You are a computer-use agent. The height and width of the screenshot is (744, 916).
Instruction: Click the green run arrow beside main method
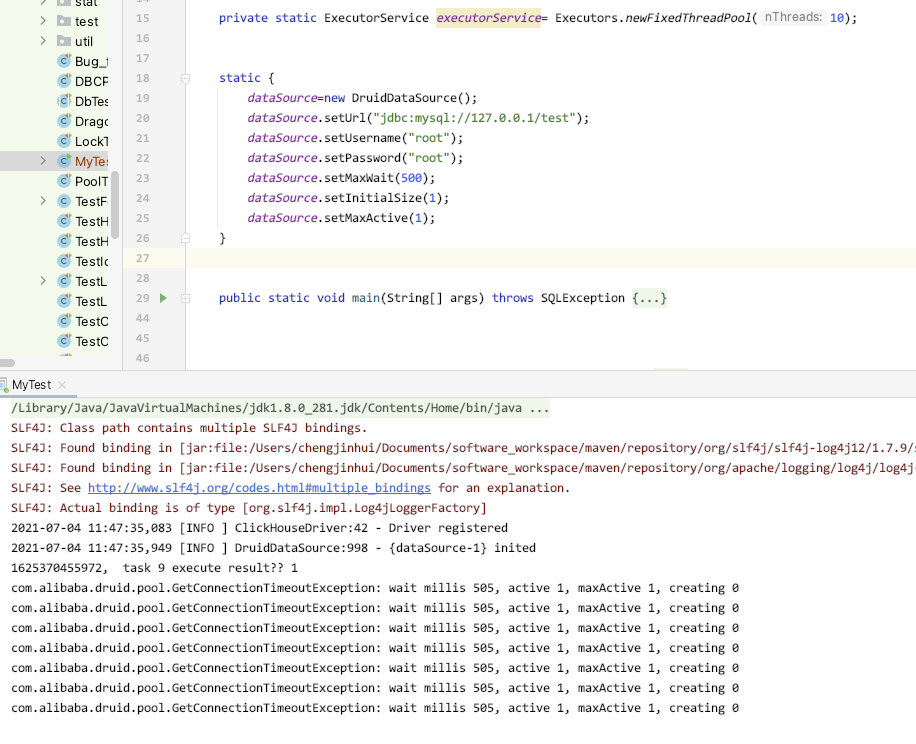click(164, 298)
